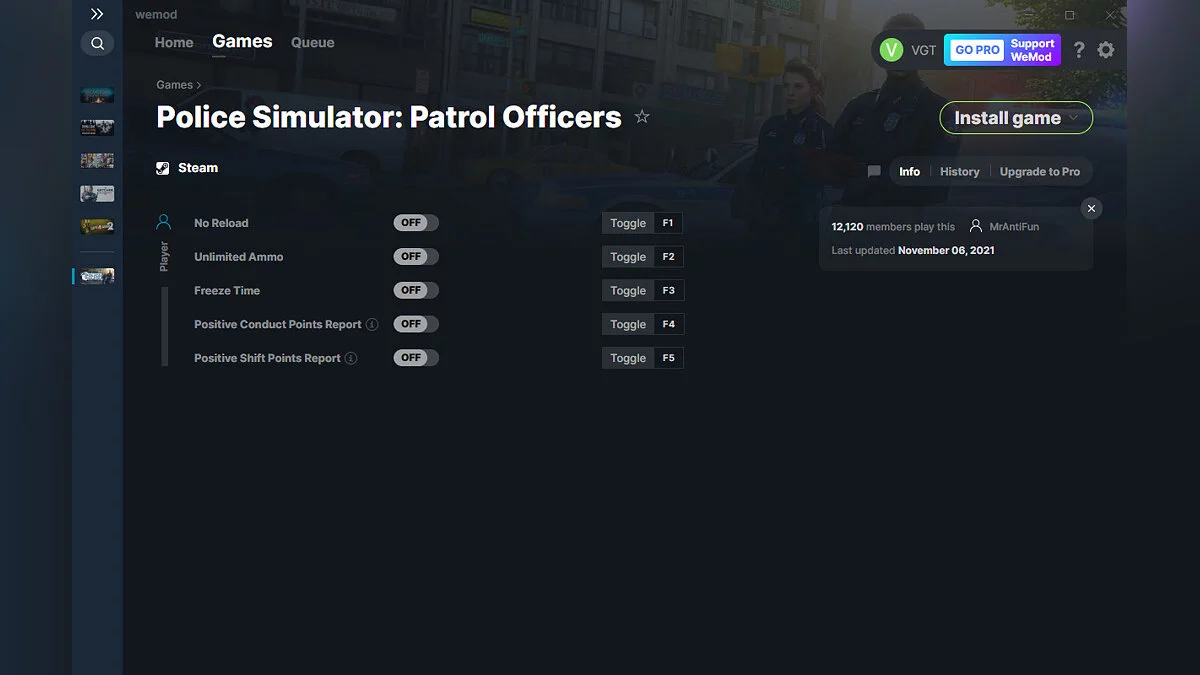
Task: Open the search in the sidebar
Action: 97,43
